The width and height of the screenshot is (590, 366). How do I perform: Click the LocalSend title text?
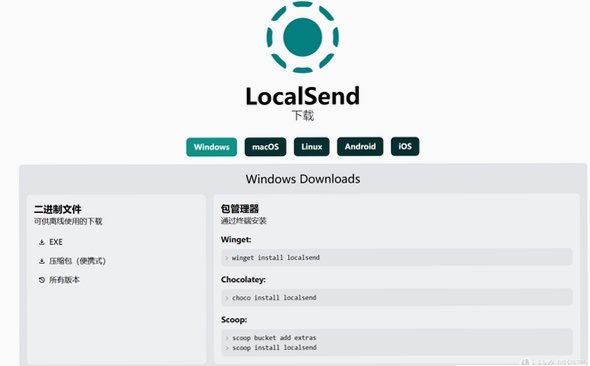tap(303, 96)
